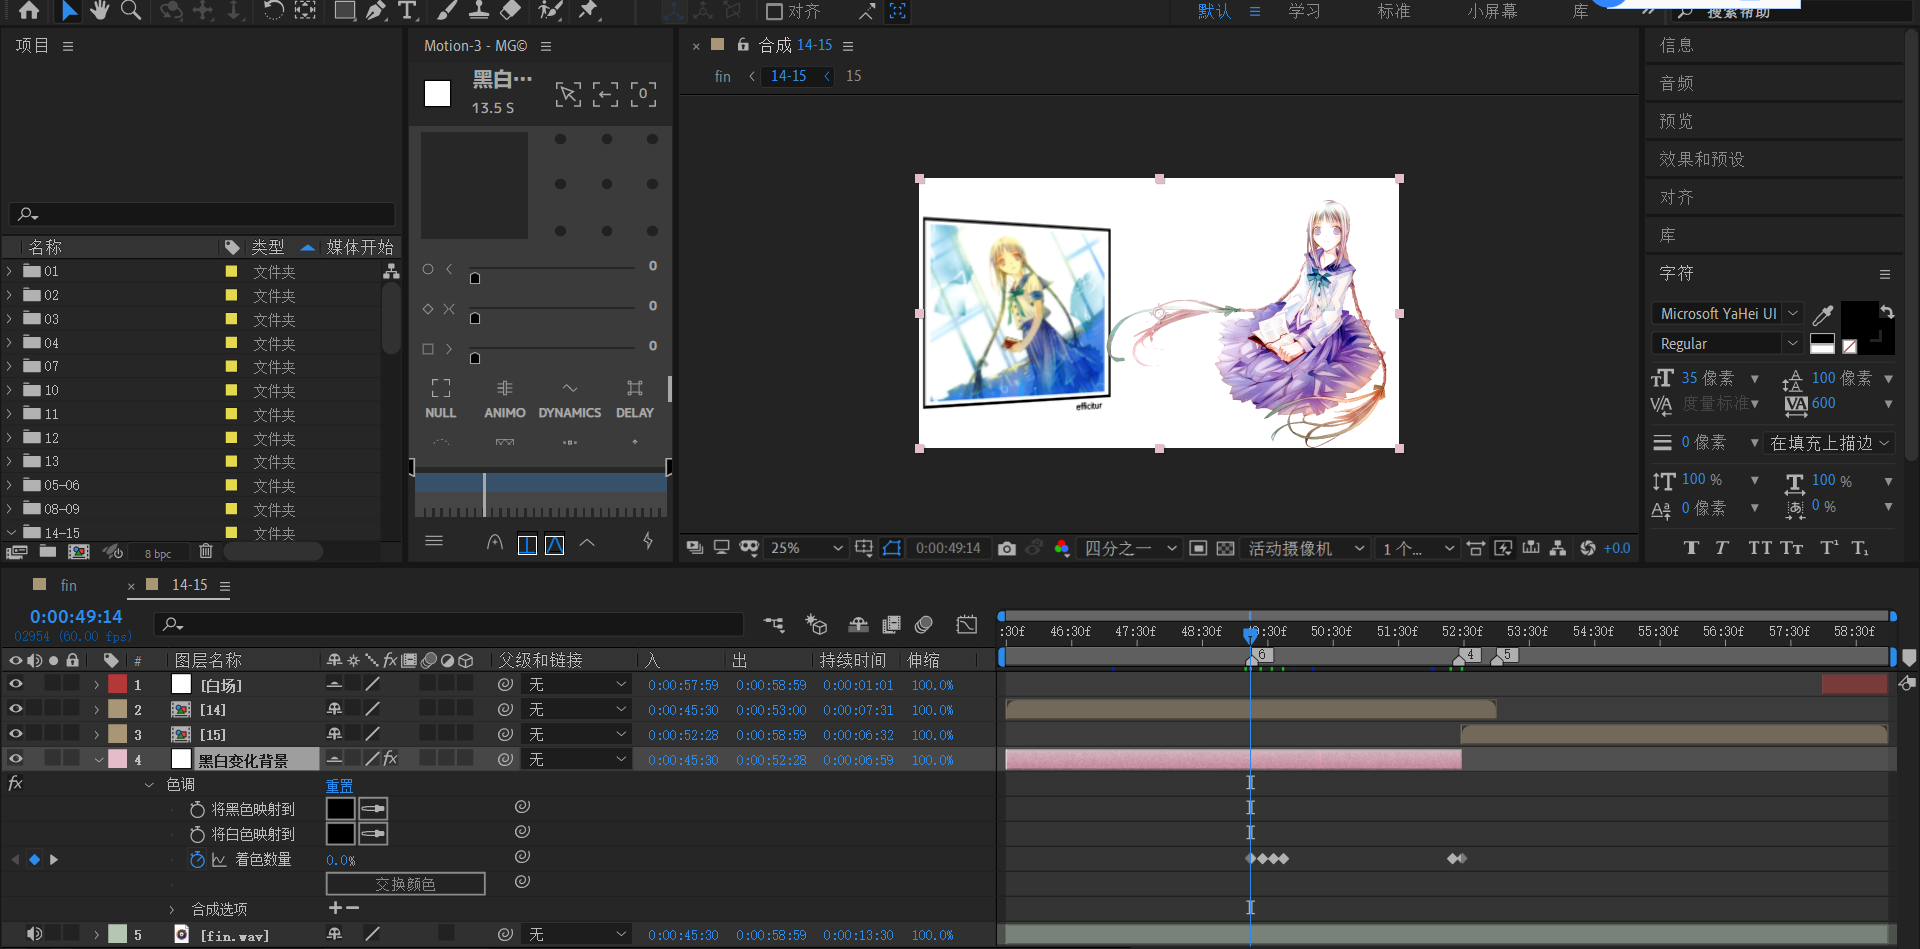Switch to the 小屏幕 workspace
Image resolution: width=1920 pixels, height=949 pixels.
(x=1492, y=11)
